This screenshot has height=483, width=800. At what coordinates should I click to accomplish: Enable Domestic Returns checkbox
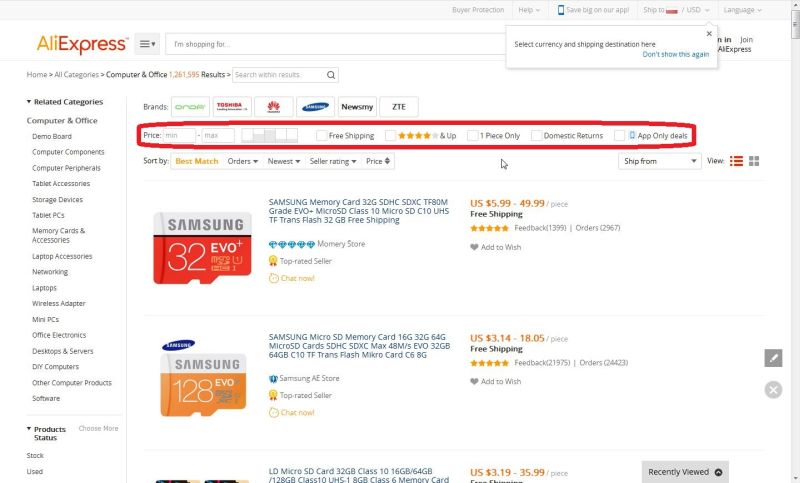coord(536,136)
